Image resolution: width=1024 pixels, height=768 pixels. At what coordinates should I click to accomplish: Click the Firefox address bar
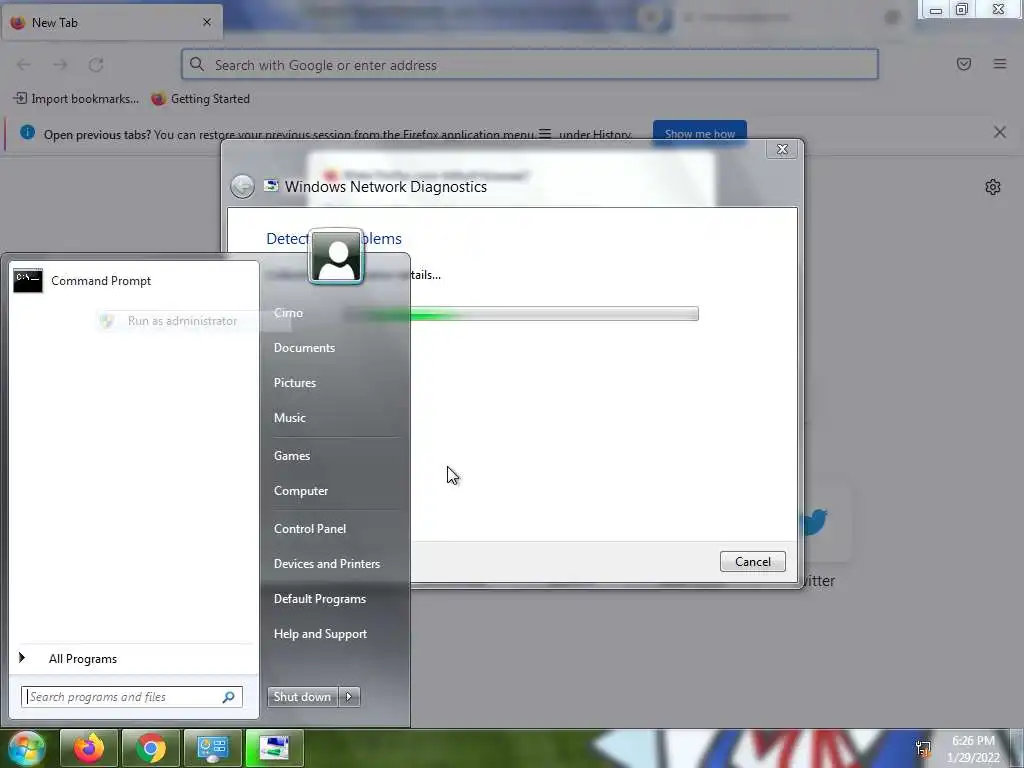pyautogui.click(x=530, y=65)
